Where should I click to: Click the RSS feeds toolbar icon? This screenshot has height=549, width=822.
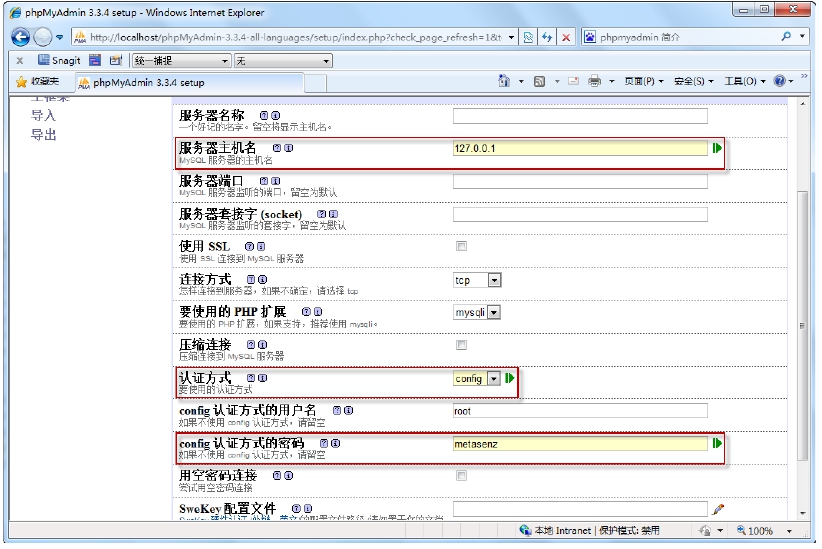click(539, 81)
